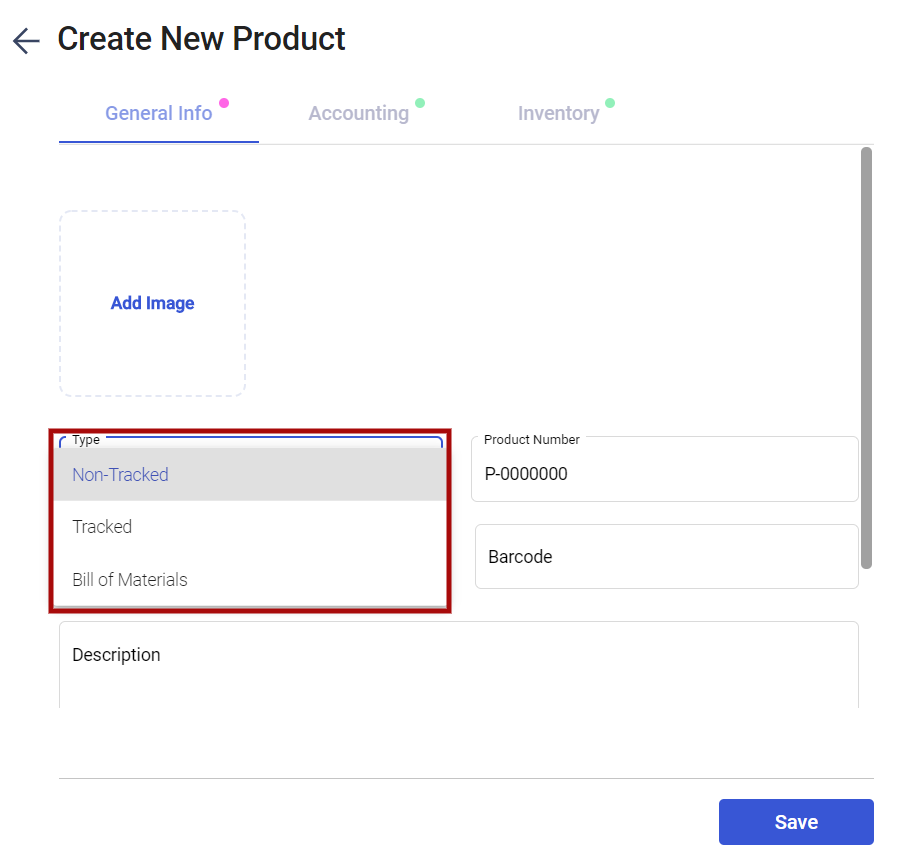Click the vertical scrollbar on the form
The width and height of the screenshot is (909, 852).
866,358
